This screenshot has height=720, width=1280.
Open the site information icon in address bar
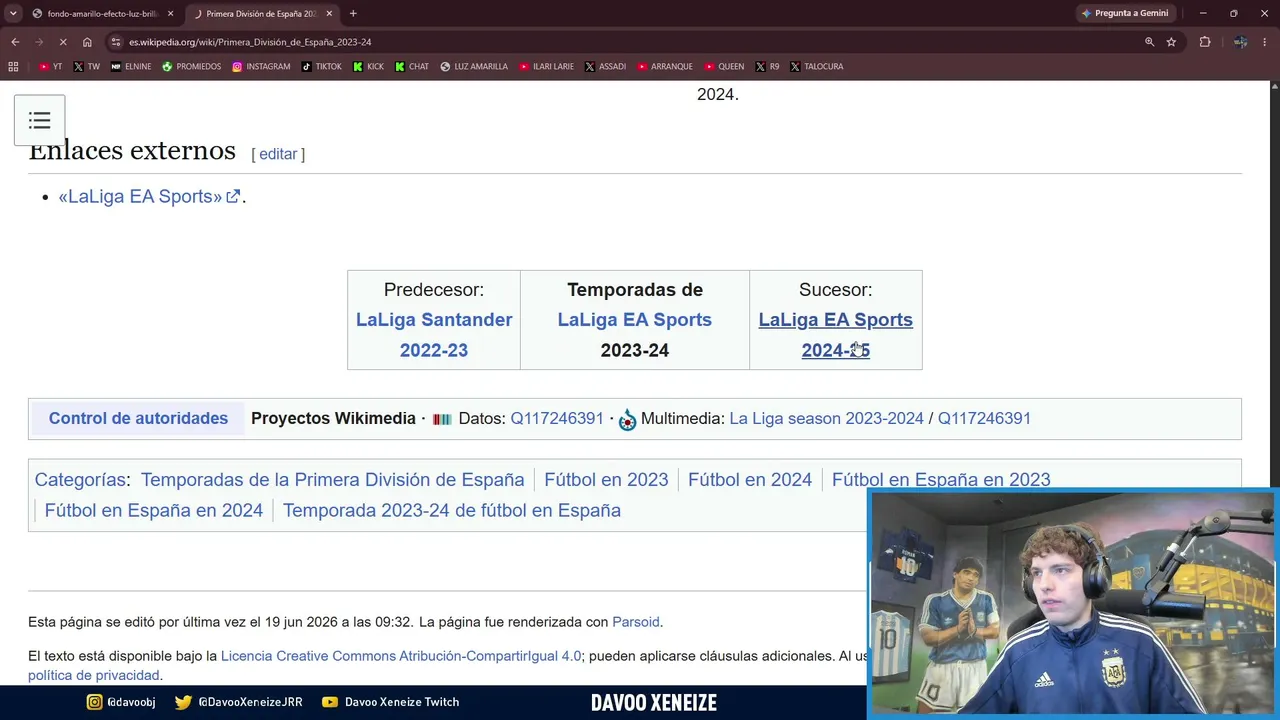[x=116, y=42]
